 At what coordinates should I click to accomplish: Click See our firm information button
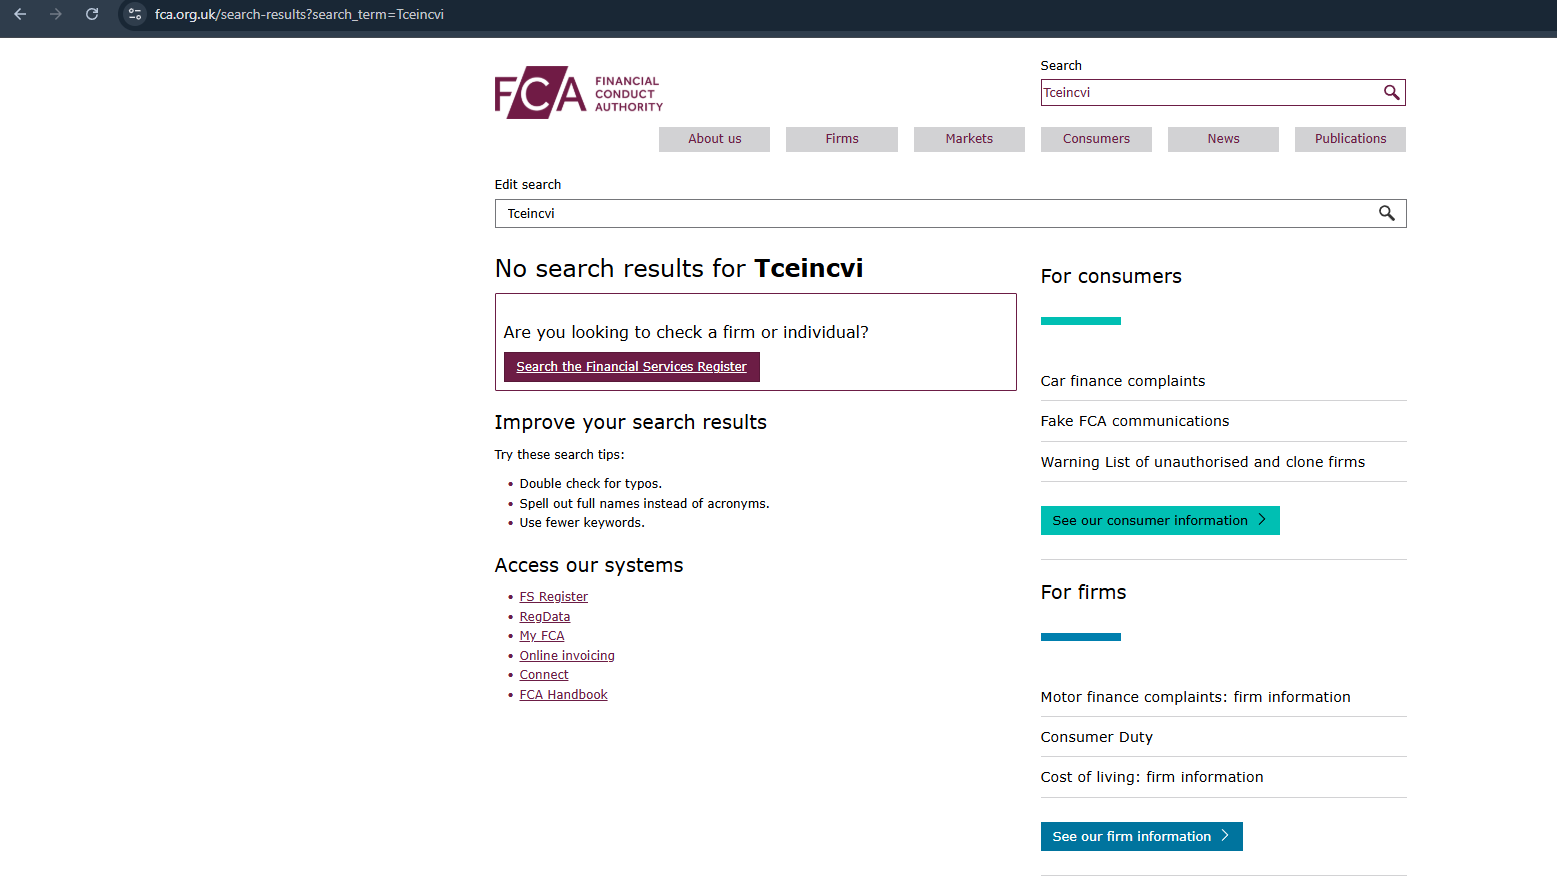coord(1142,837)
